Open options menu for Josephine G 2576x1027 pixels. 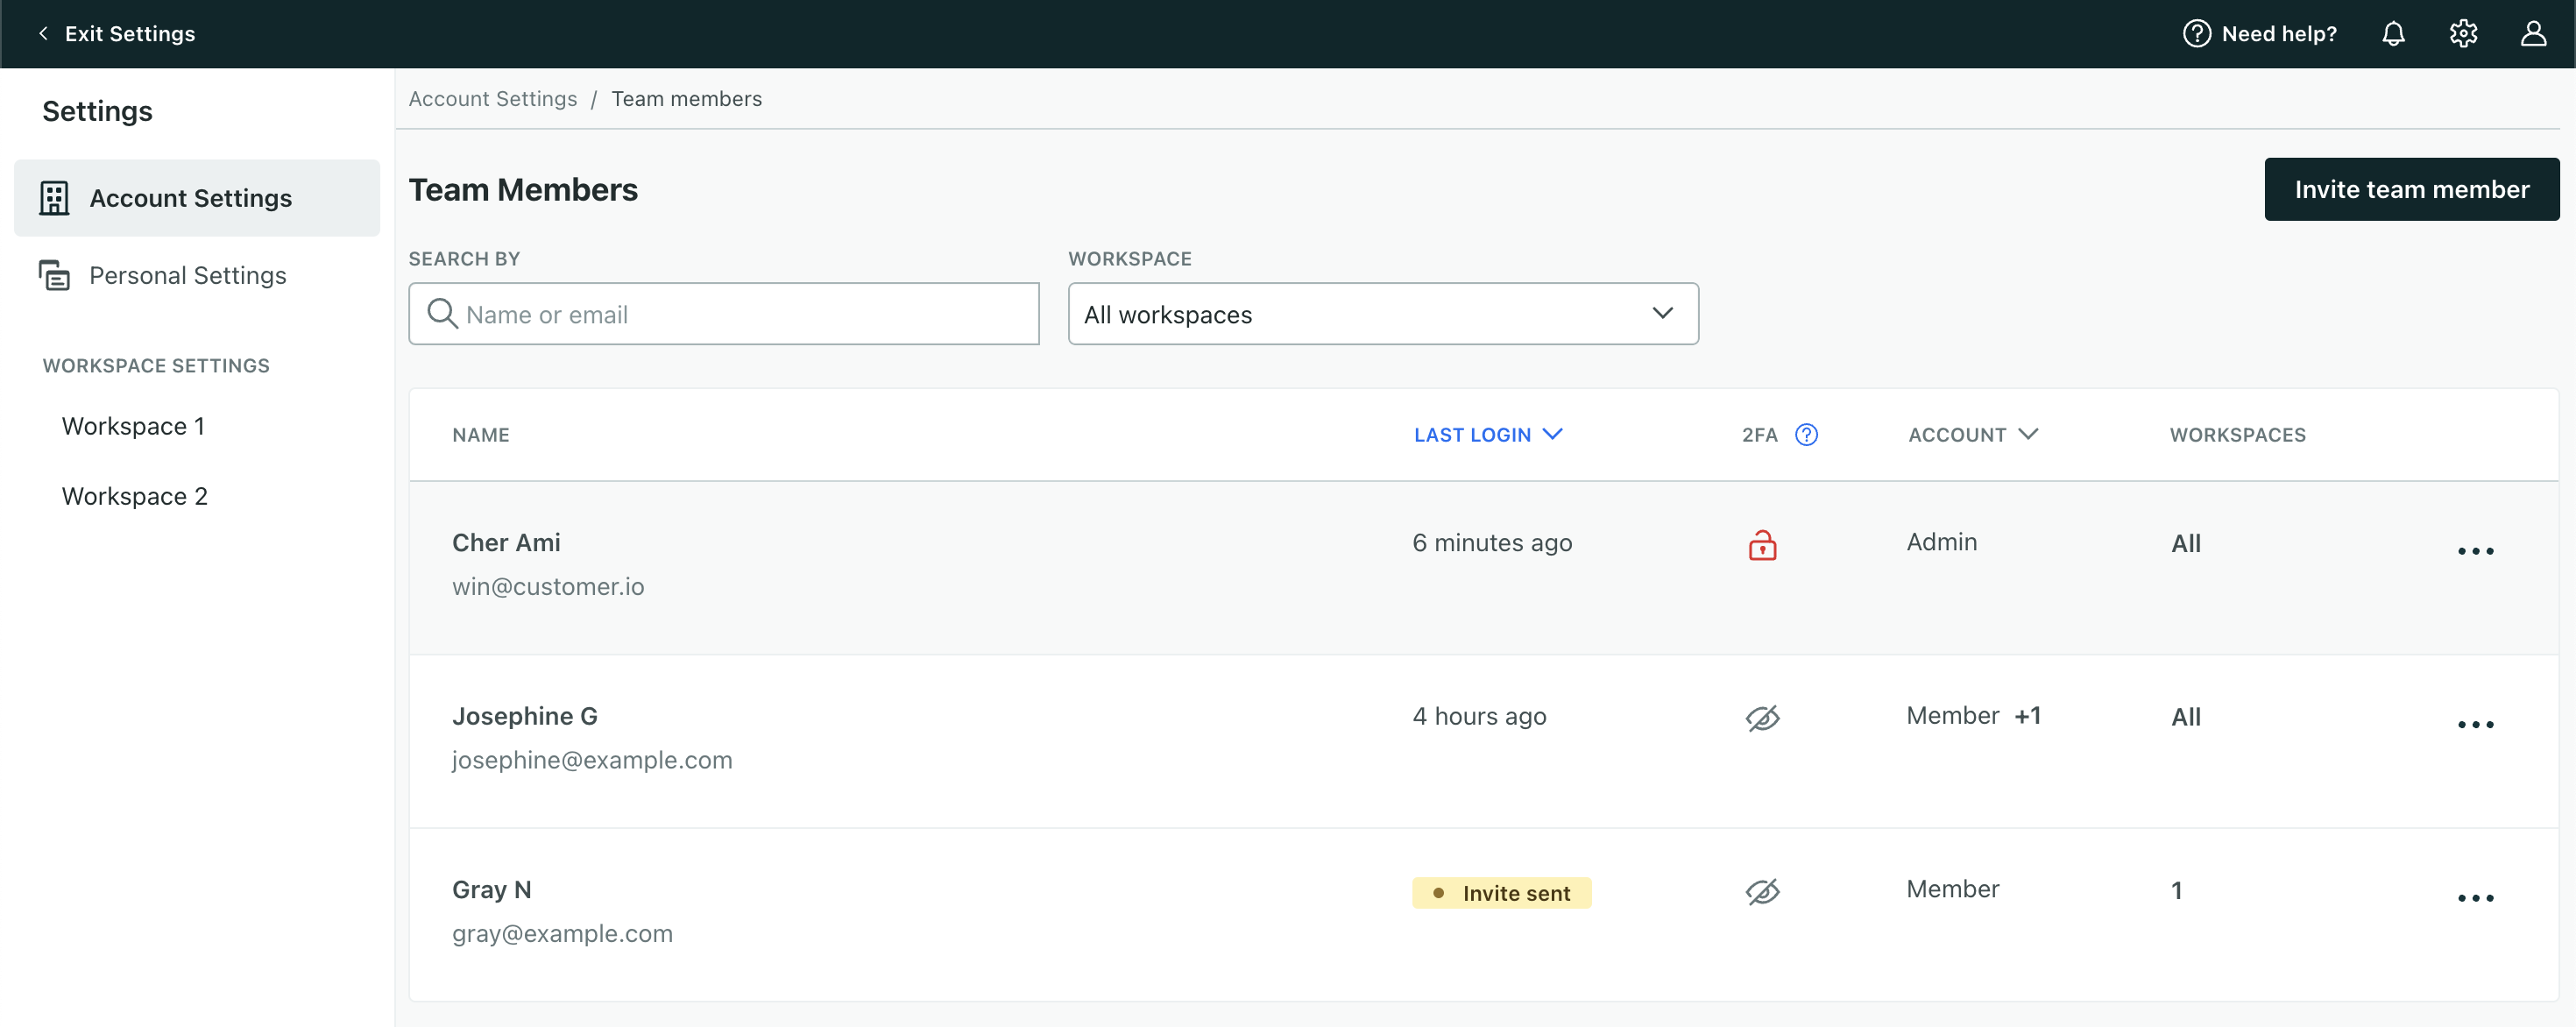click(x=2476, y=723)
